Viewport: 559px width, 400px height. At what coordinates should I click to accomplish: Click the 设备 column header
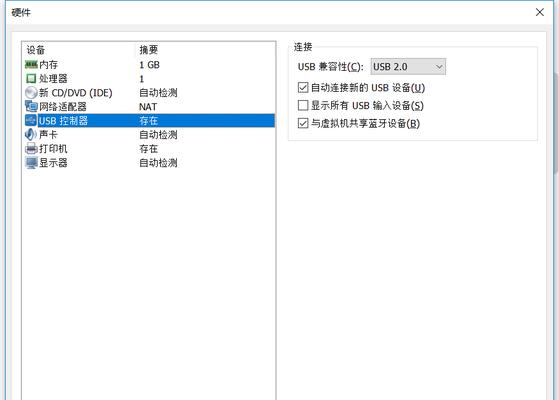coord(36,50)
